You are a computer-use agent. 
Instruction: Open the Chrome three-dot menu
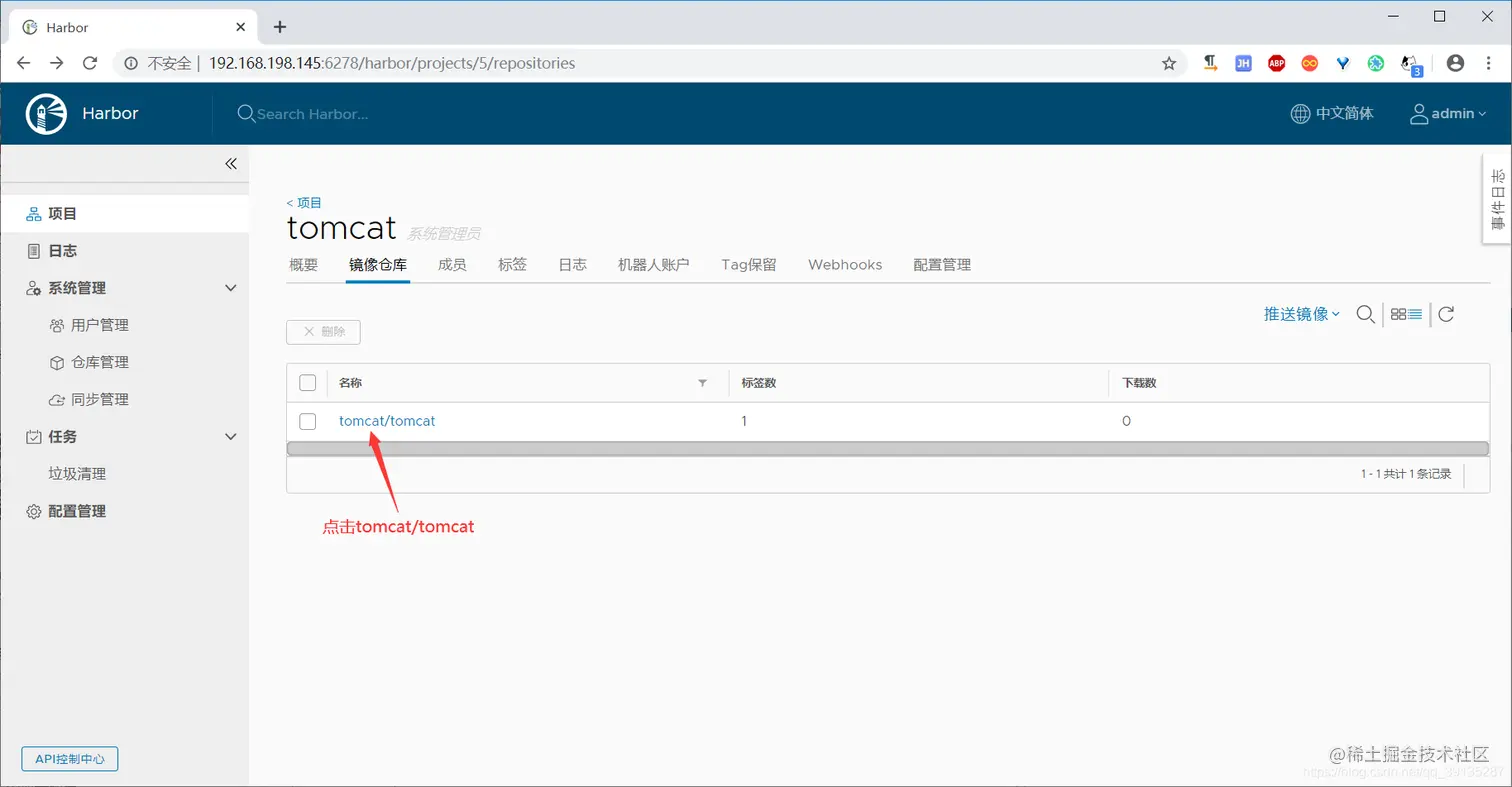coord(1487,63)
